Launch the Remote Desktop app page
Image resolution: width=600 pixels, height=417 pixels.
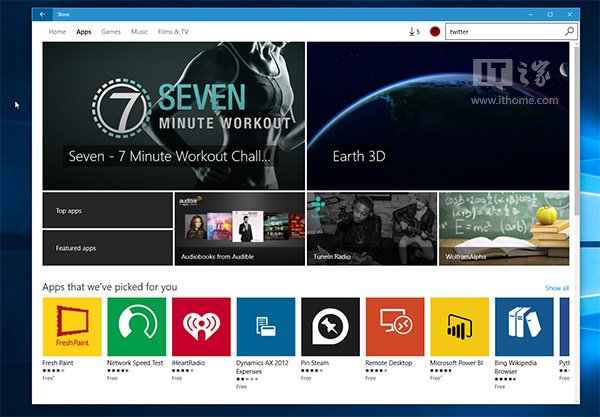[395, 327]
